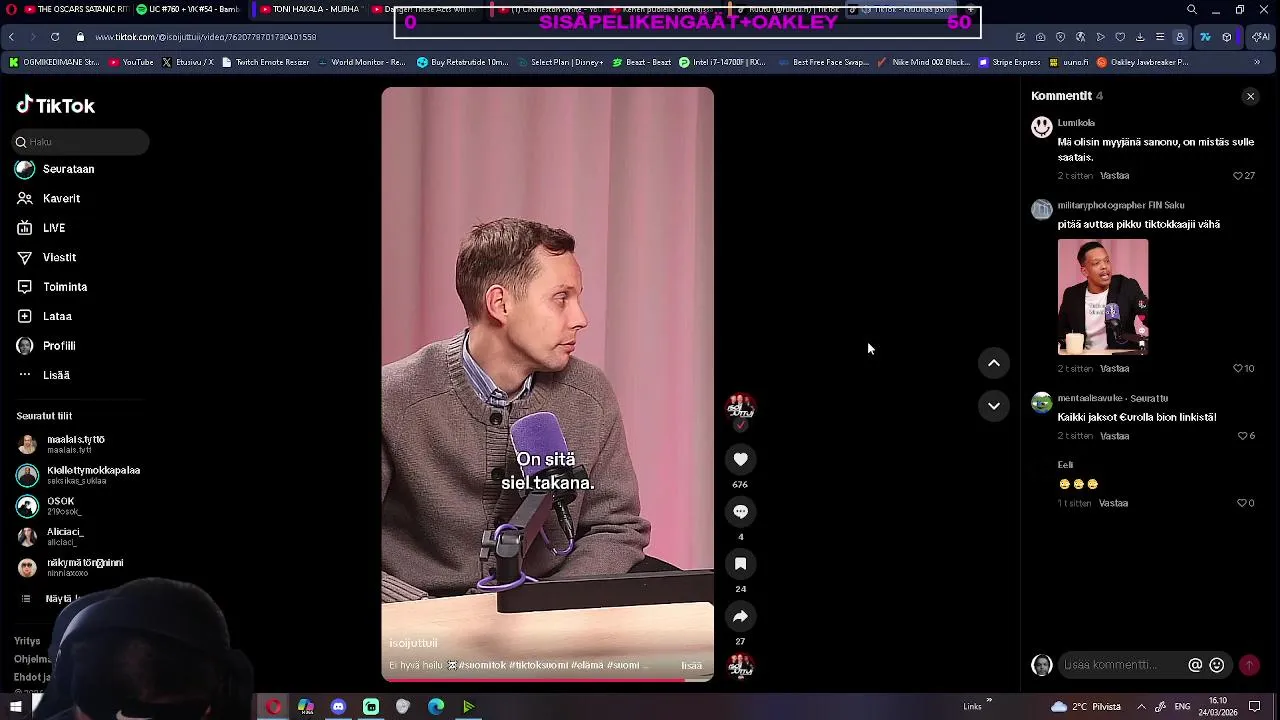Open the sound disc icon below share
This screenshot has height=720, width=1280.
tap(740, 666)
